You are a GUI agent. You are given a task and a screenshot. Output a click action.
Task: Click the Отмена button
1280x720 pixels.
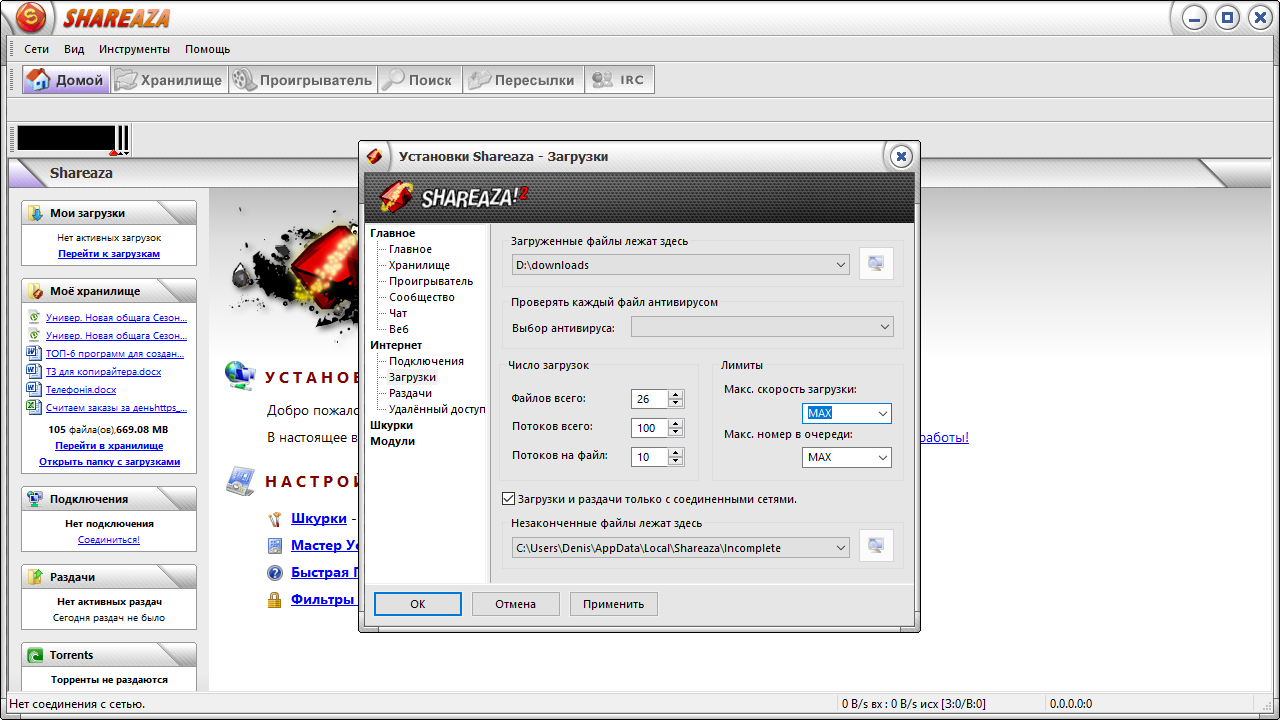pos(515,604)
